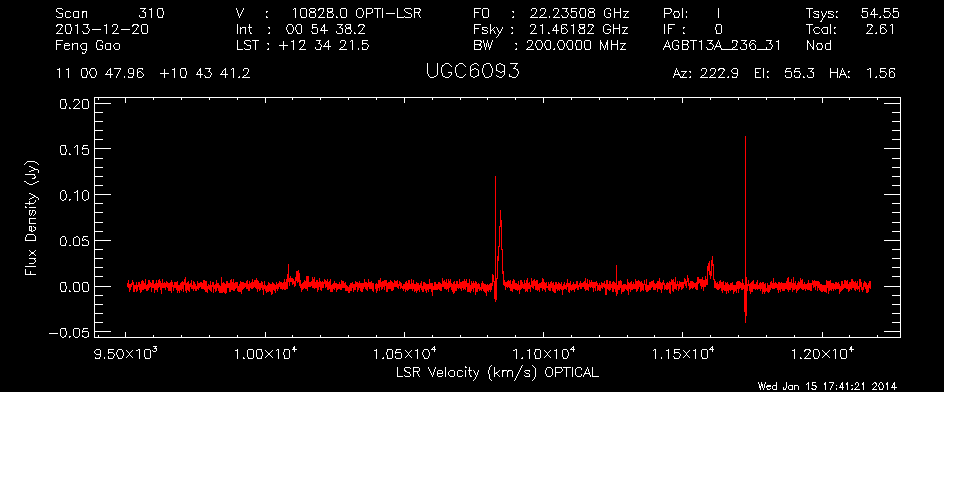Click the 9.50×10³ velocity tick label
962x490 pixels.
126,354
